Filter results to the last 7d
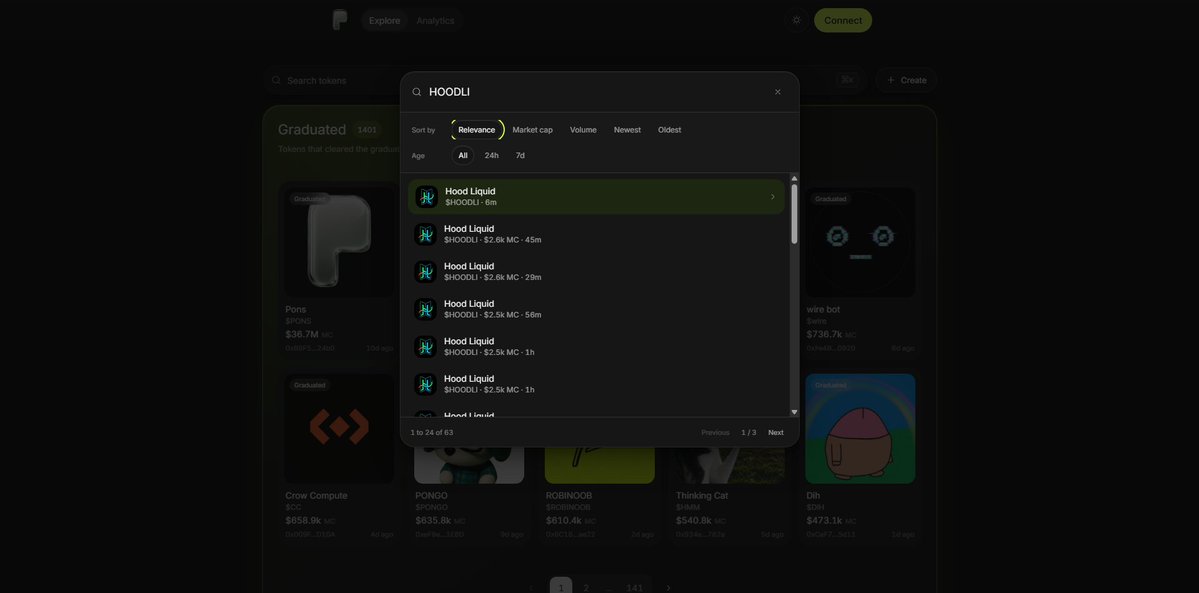This screenshot has height=593, width=1199. tap(520, 155)
